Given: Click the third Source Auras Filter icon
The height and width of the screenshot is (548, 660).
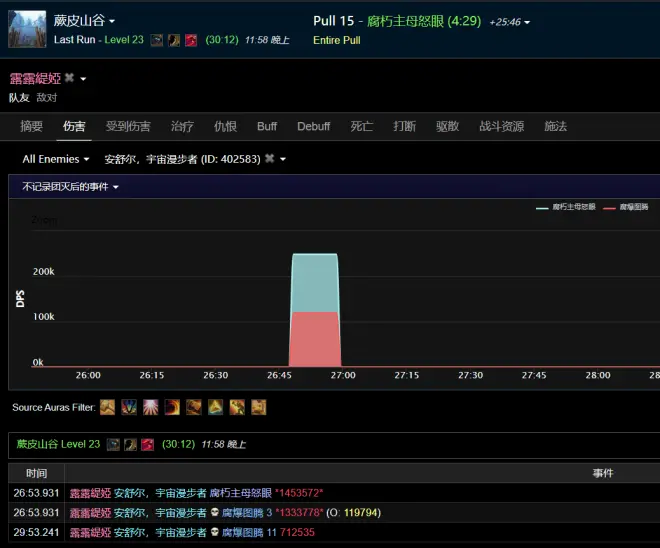Looking at the screenshot, I should pos(151,407).
